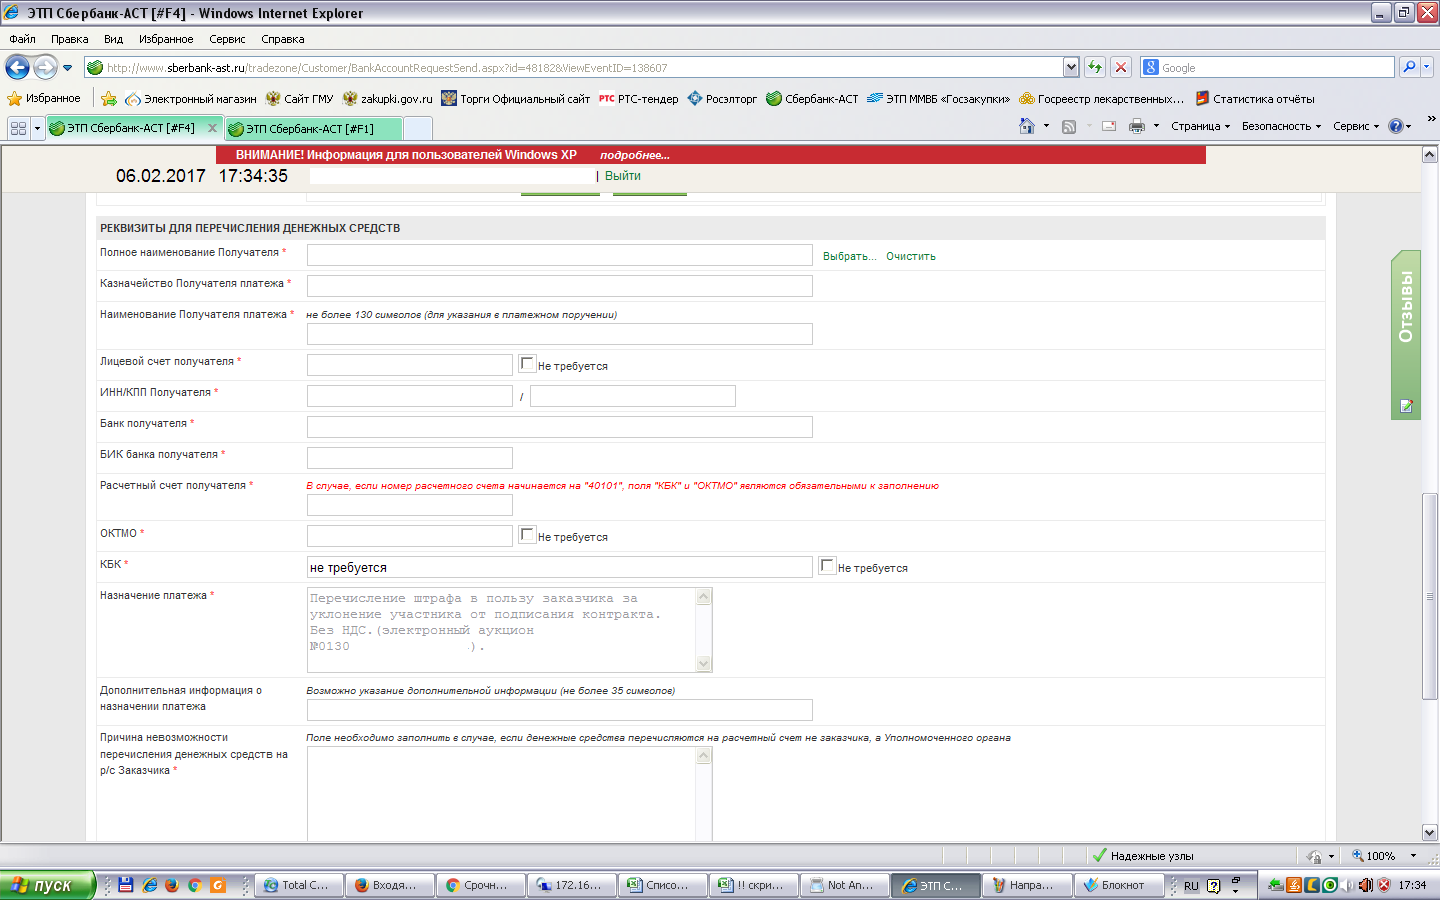1440x900 pixels.
Task: Open the Страница dropdown menu
Action: click(1200, 126)
